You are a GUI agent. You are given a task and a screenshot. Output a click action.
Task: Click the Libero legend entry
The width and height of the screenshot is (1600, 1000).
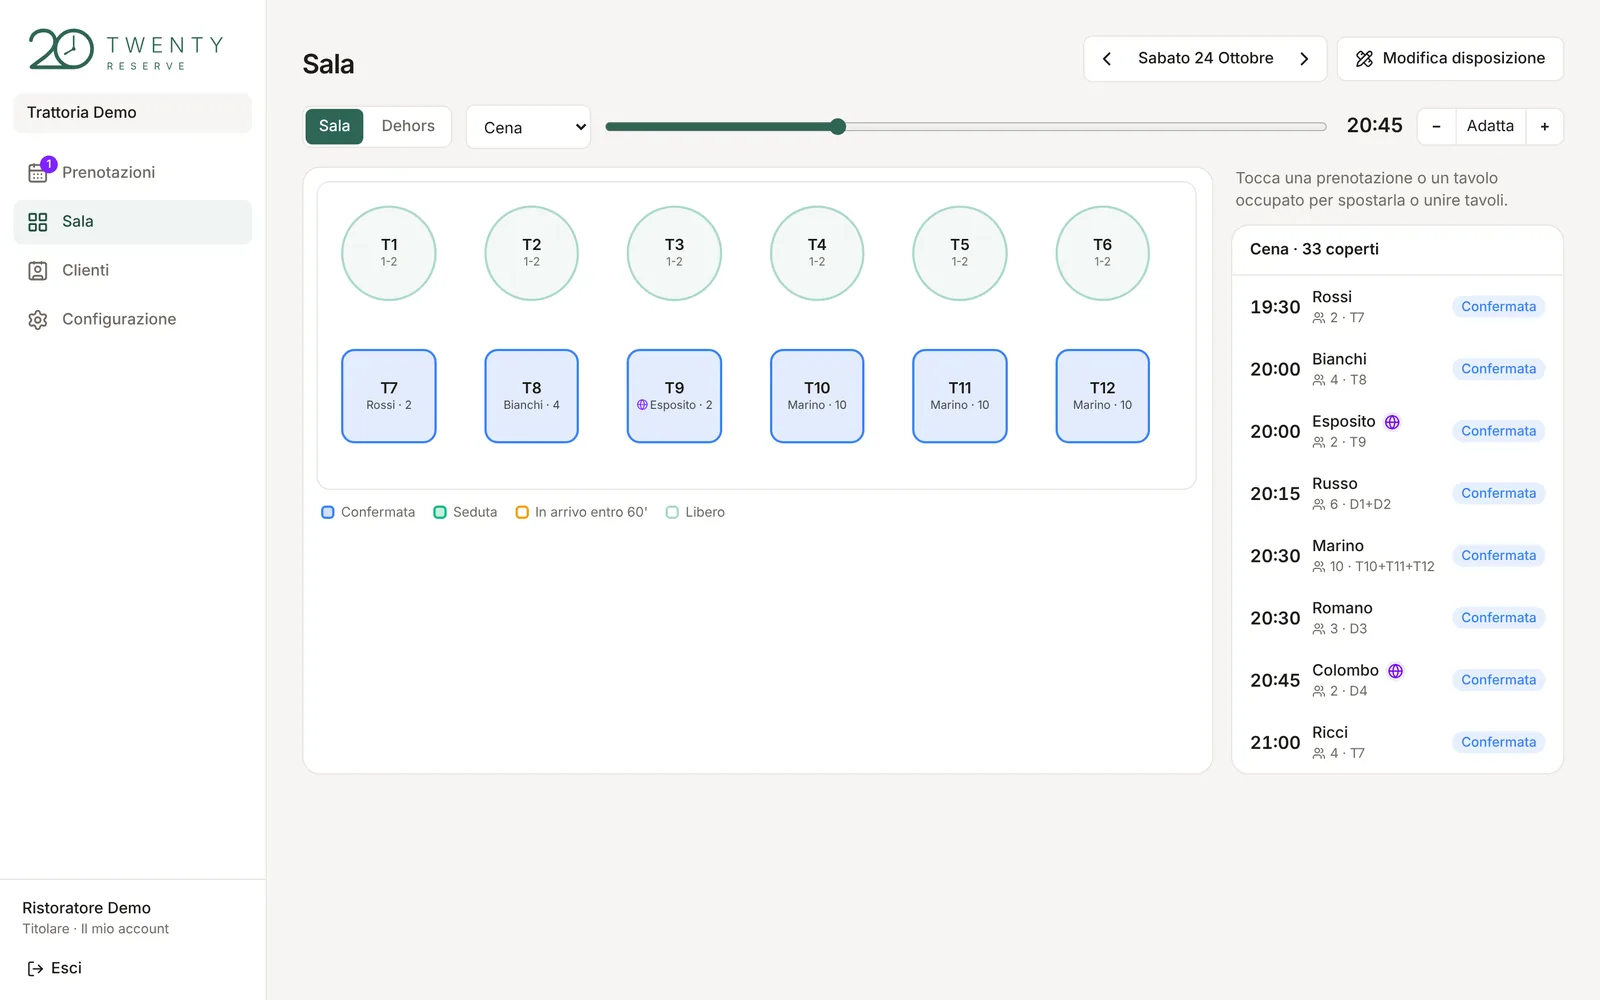click(695, 512)
